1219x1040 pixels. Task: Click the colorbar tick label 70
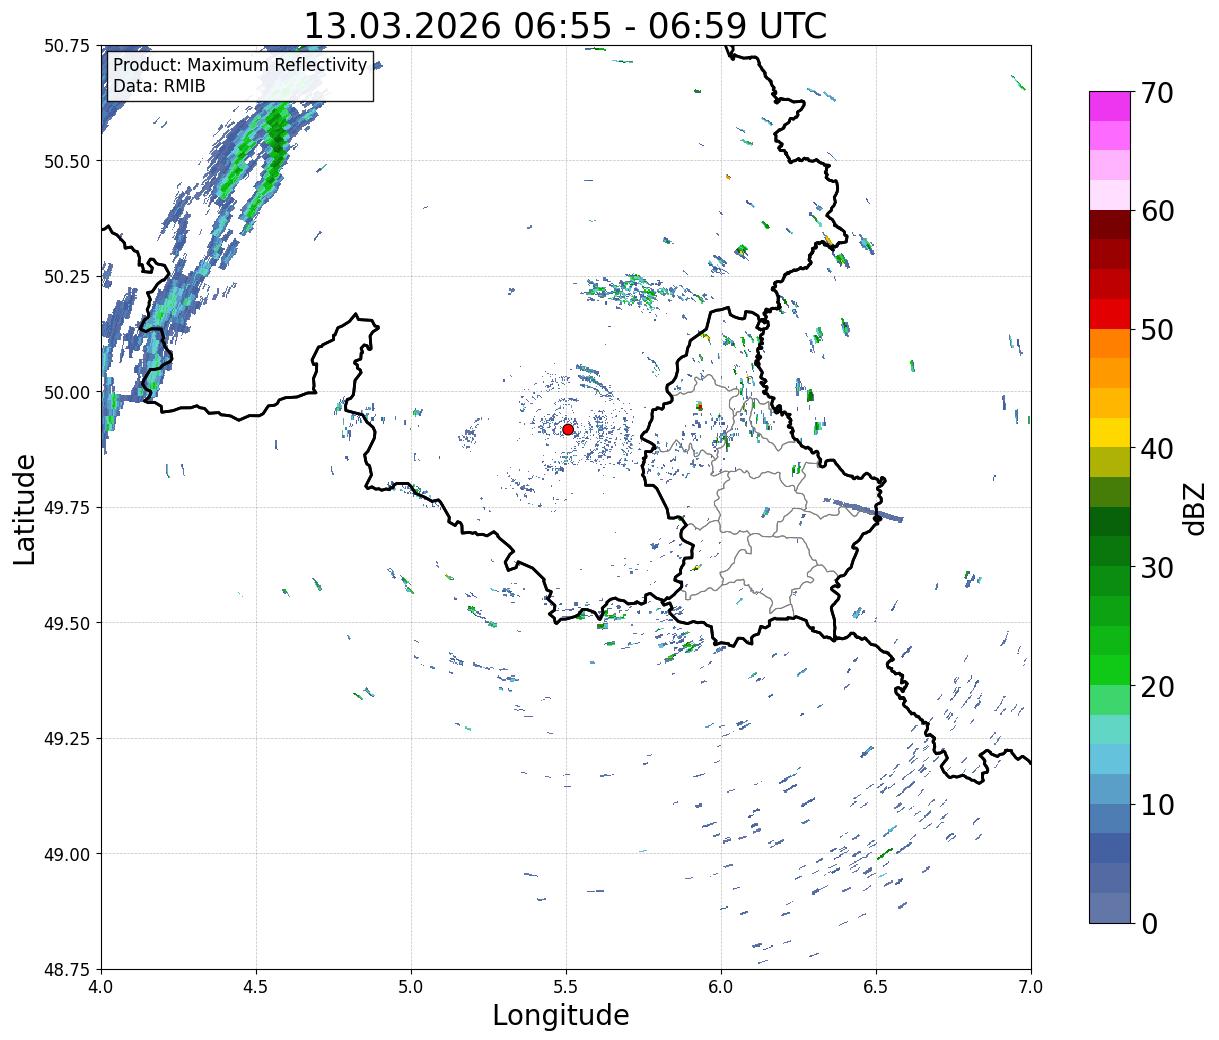click(x=1157, y=93)
